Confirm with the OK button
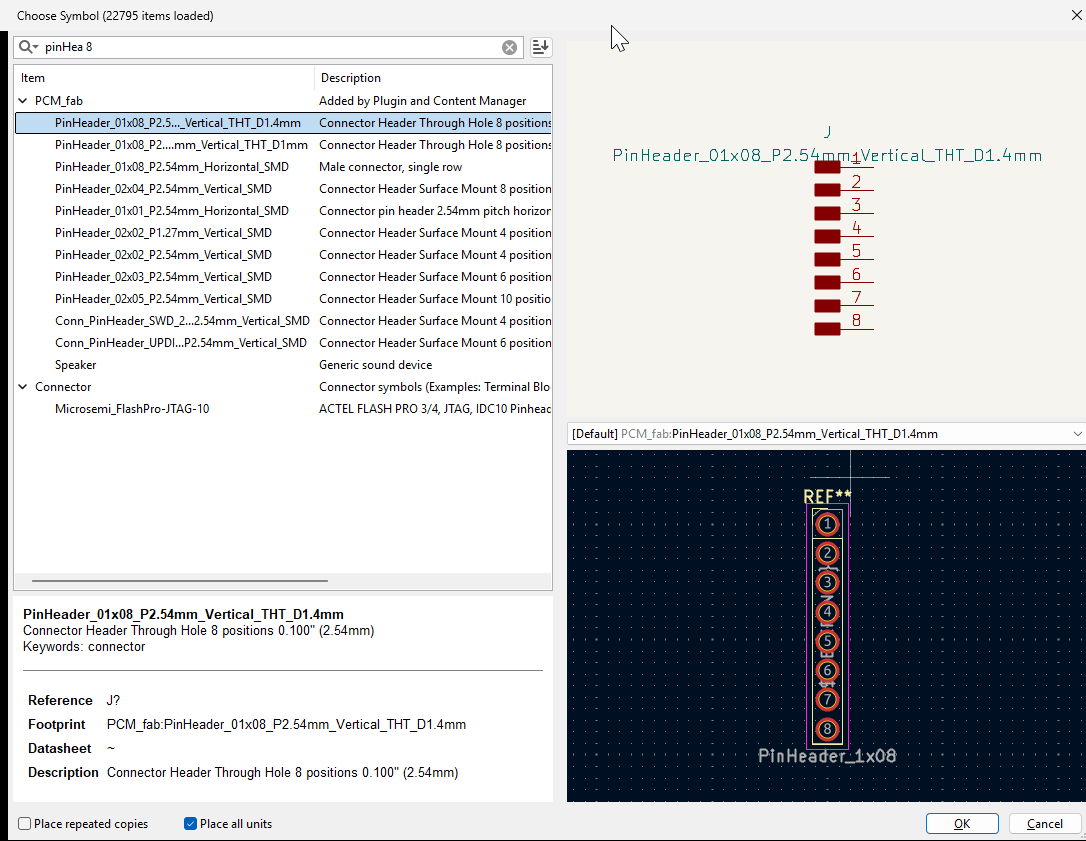Screen dimensions: 1086x841 pos(962,824)
